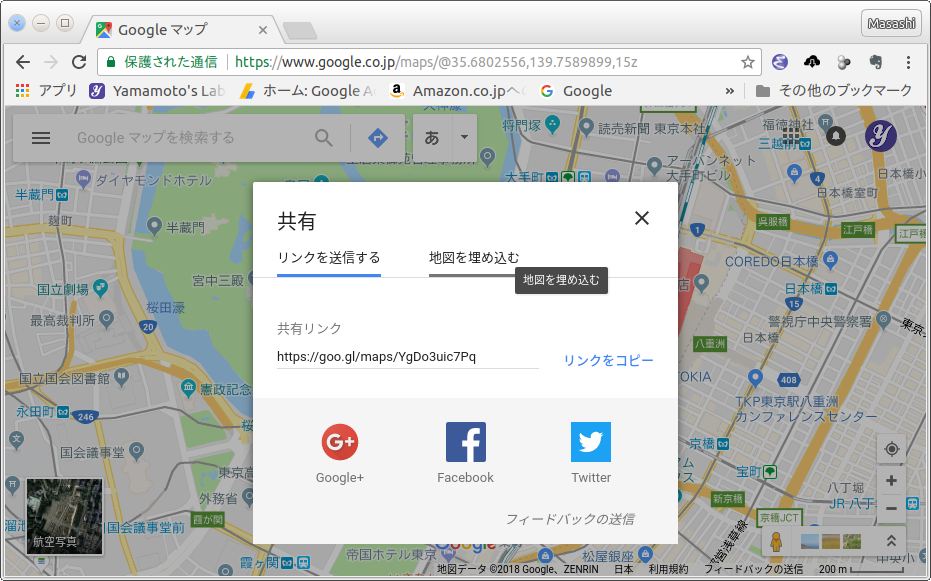Click the リンクをコピー link
This screenshot has height=581, width=931.
(608, 360)
